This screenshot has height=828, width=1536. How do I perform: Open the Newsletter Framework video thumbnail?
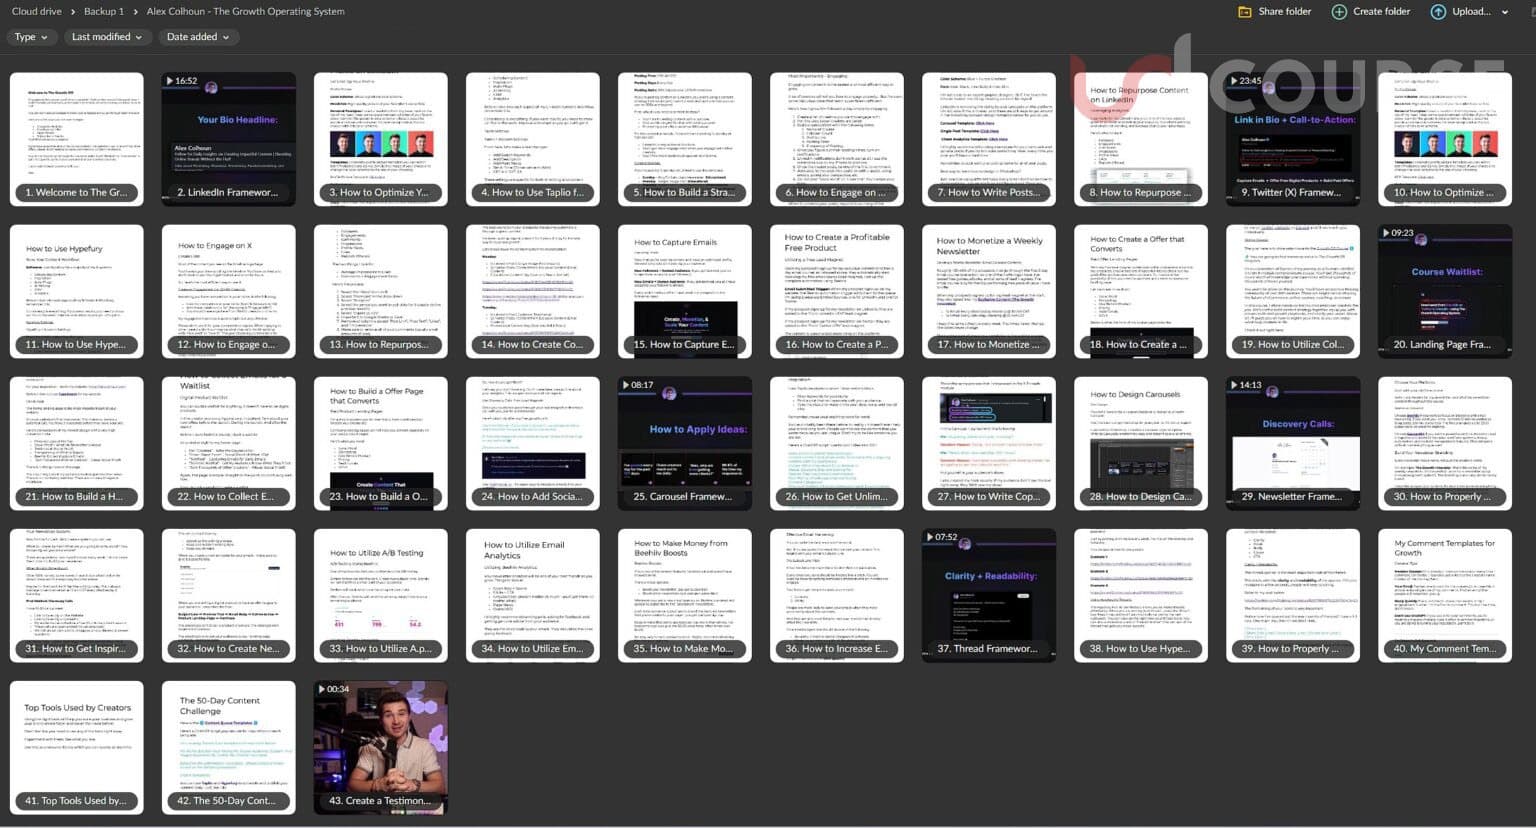point(1292,442)
